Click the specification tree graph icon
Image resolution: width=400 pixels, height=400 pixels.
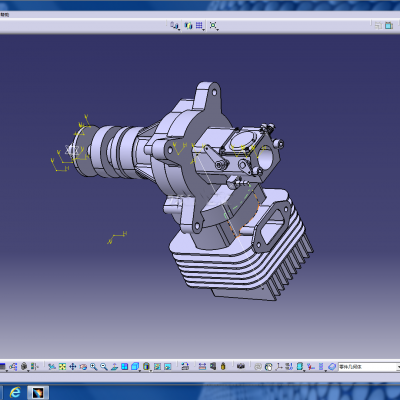pyautogui.click(x=13, y=367)
